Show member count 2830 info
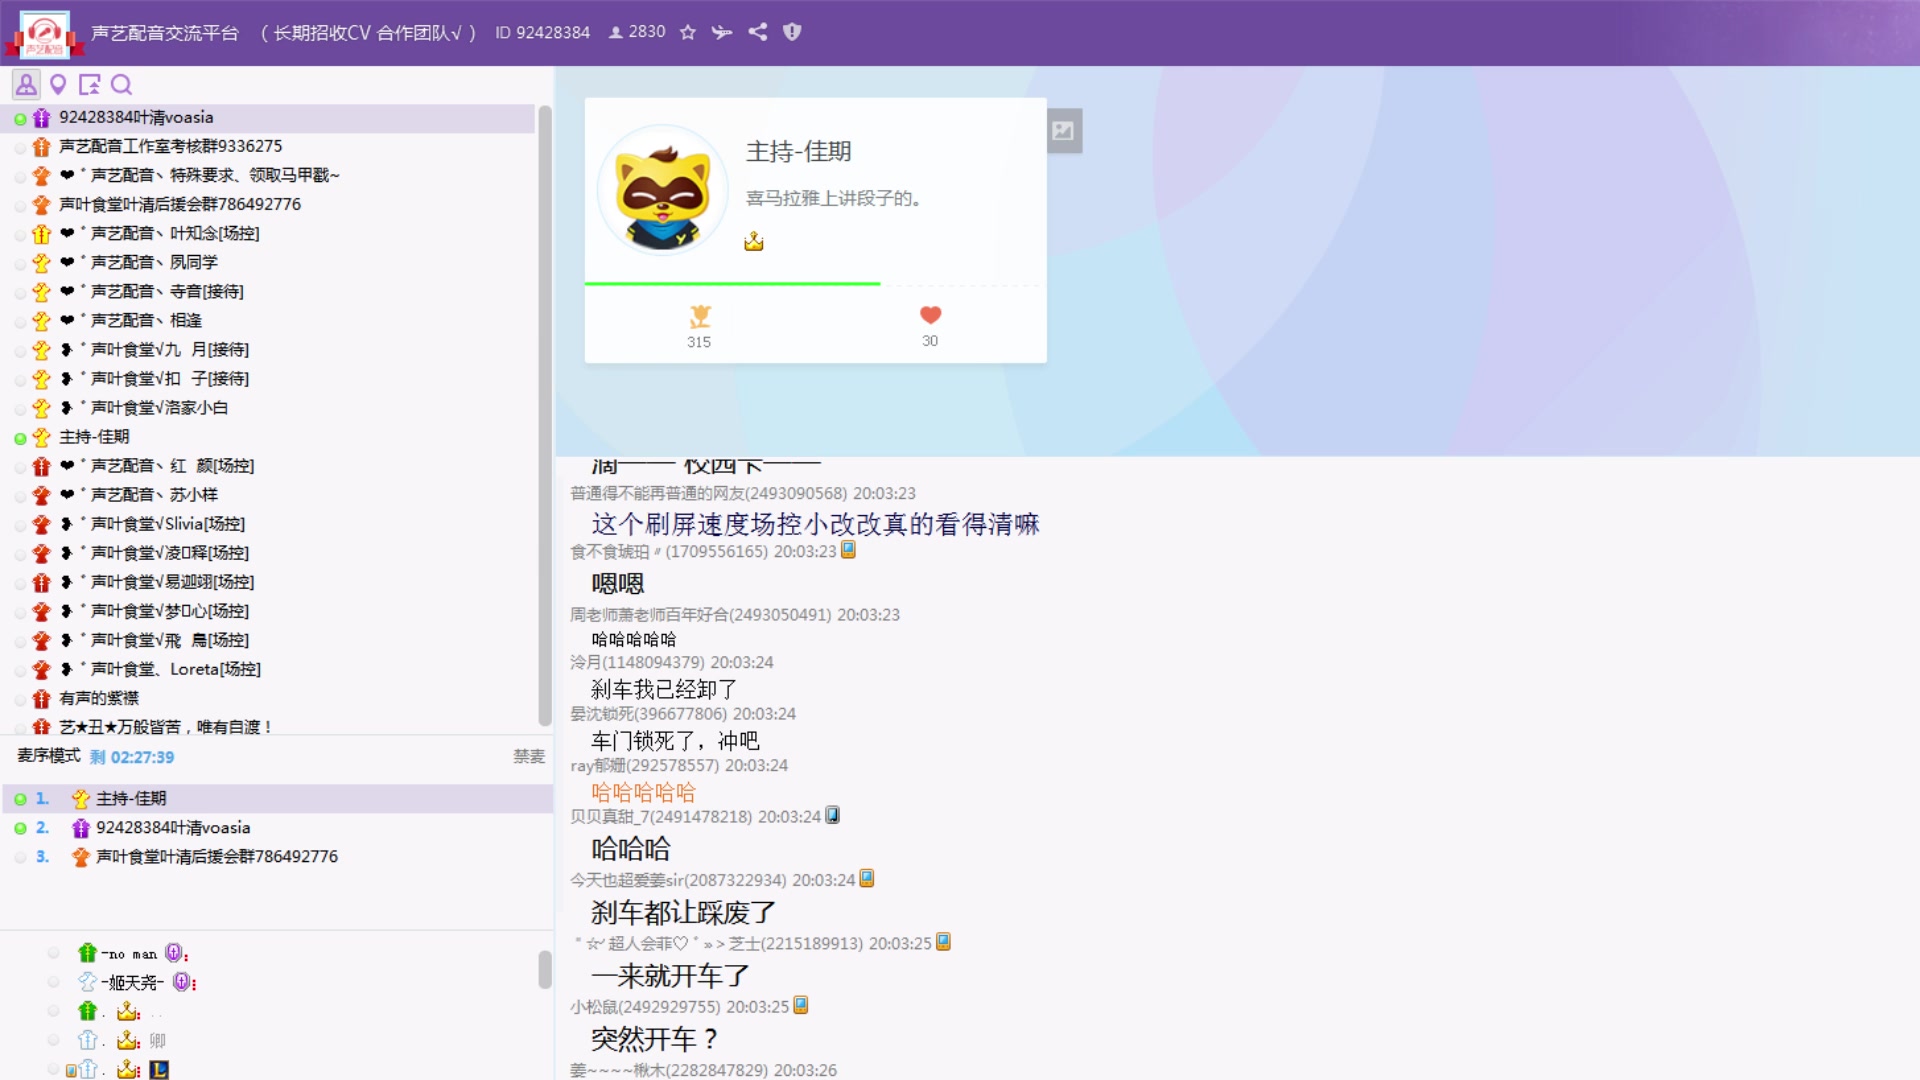This screenshot has height=1080, width=1920. click(x=637, y=32)
